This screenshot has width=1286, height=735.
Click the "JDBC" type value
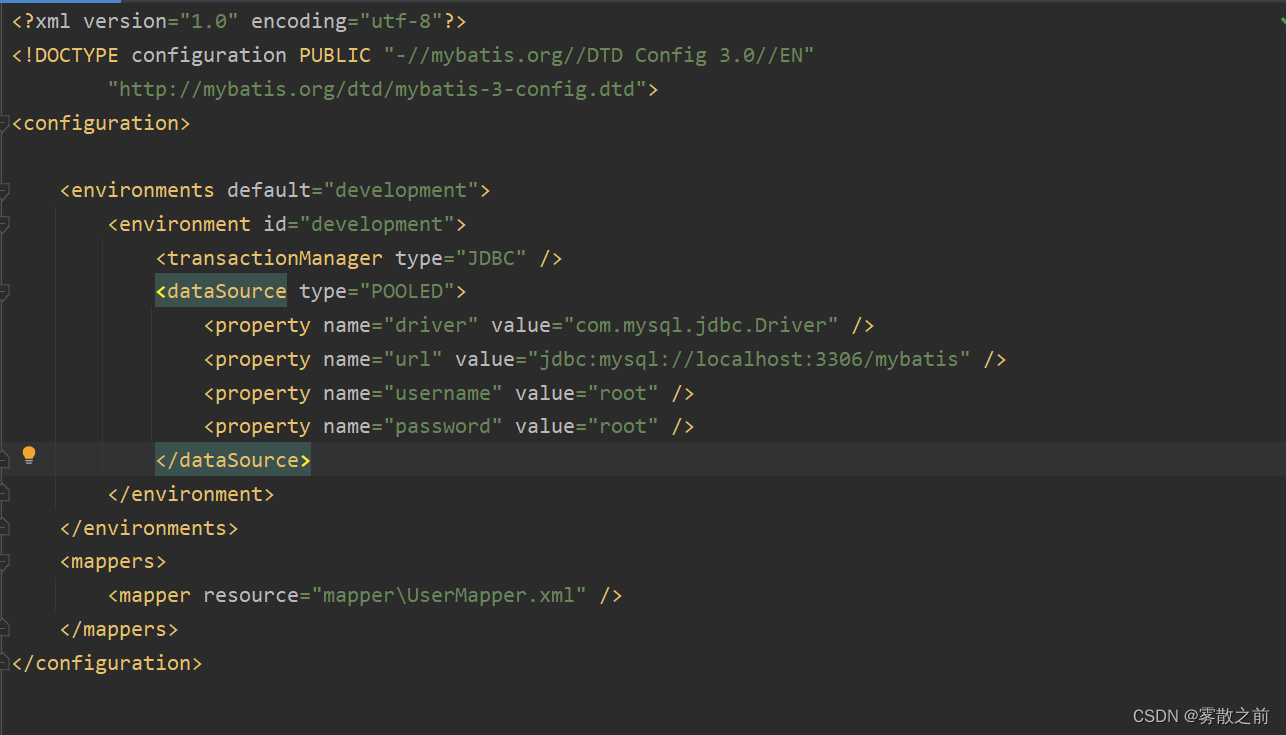pos(491,258)
